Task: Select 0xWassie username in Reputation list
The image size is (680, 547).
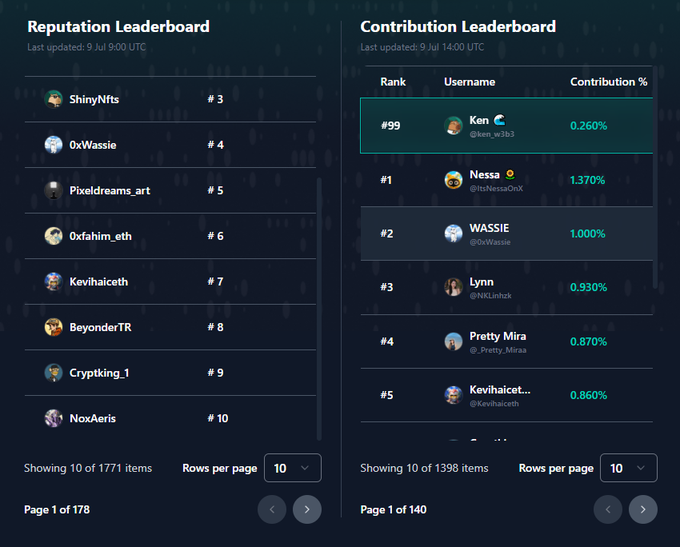Action: [93, 145]
